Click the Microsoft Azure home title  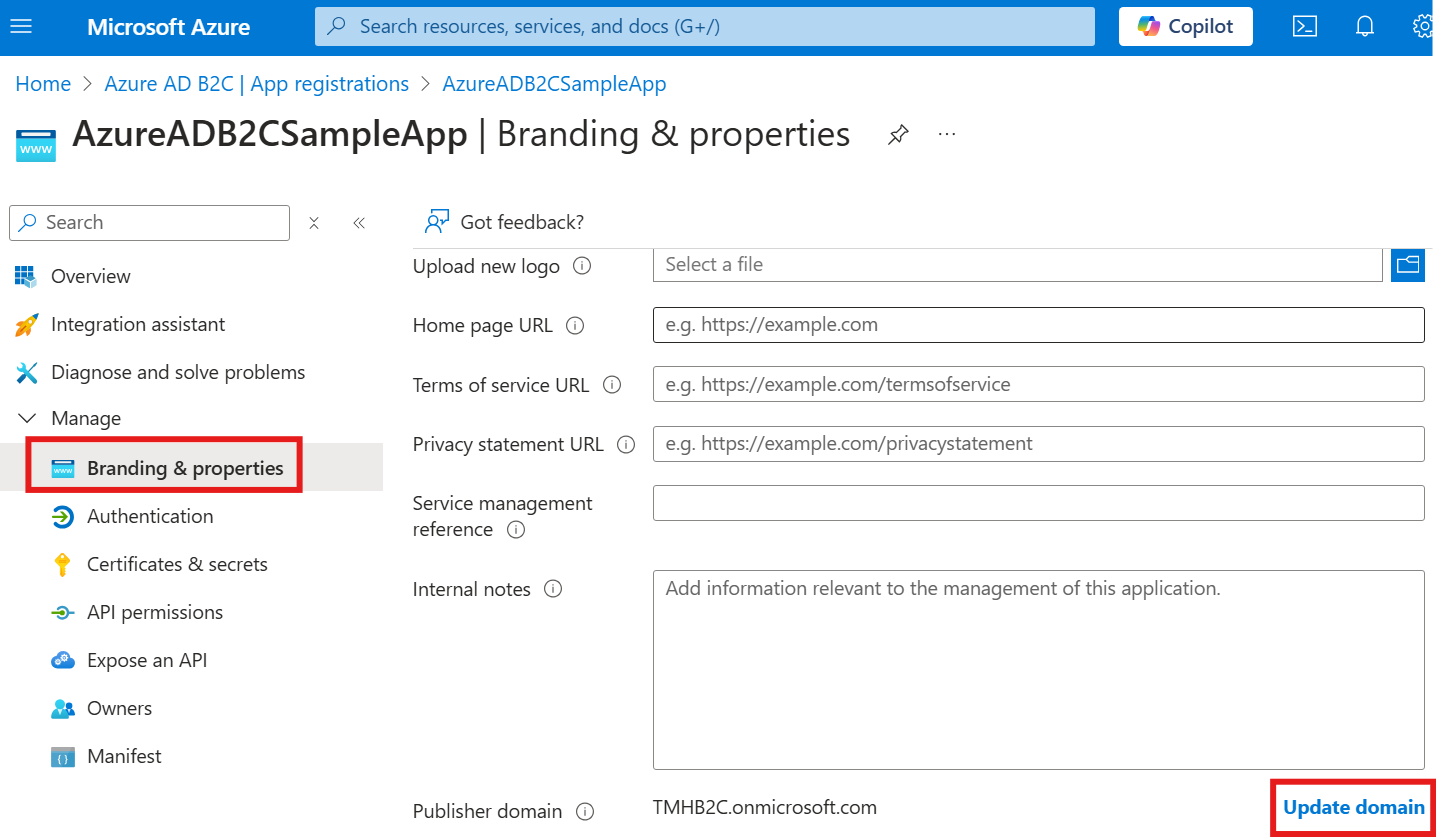click(x=168, y=27)
